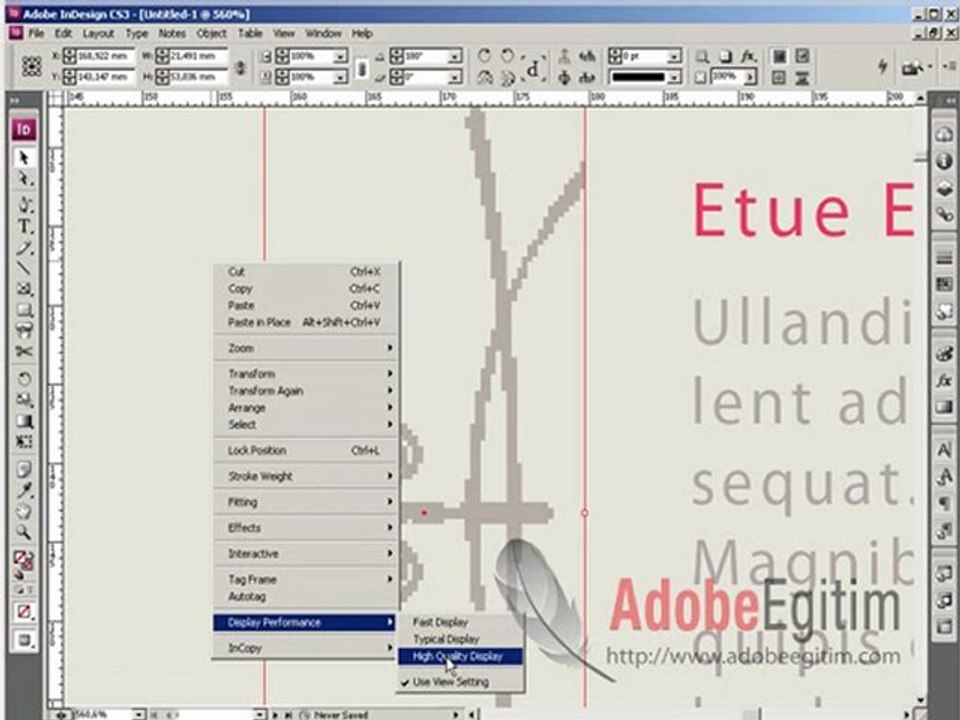This screenshot has width=960, height=720.
Task: Choose Autotag in context menu
Action: click(306, 596)
